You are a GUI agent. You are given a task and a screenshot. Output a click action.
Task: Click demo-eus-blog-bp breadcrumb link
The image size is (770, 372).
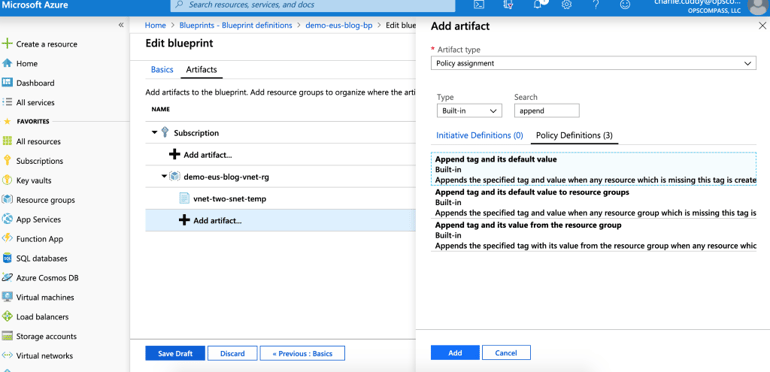pos(339,25)
